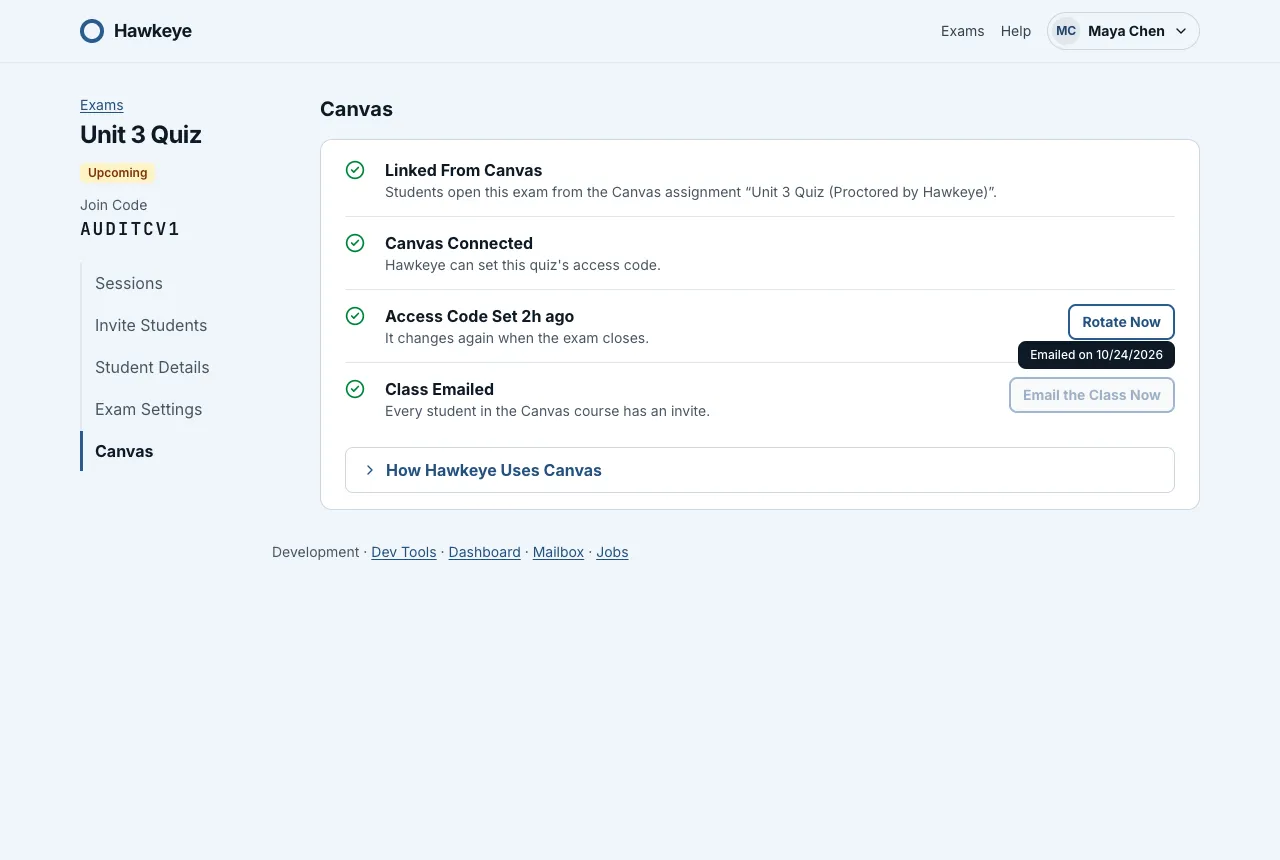
Task: Click the text 'It changes again when the exam closes.'
Action: [517, 338]
